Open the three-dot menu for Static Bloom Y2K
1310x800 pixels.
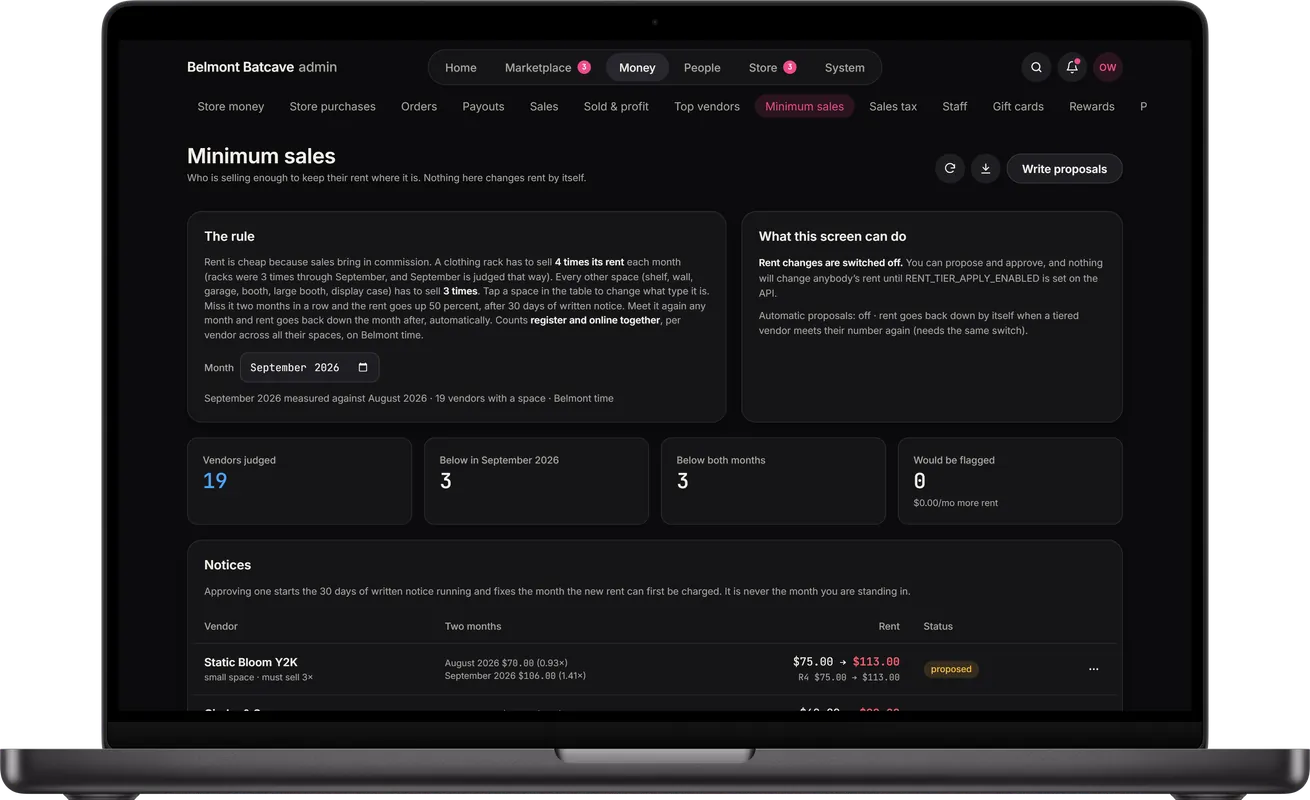(x=1093, y=669)
